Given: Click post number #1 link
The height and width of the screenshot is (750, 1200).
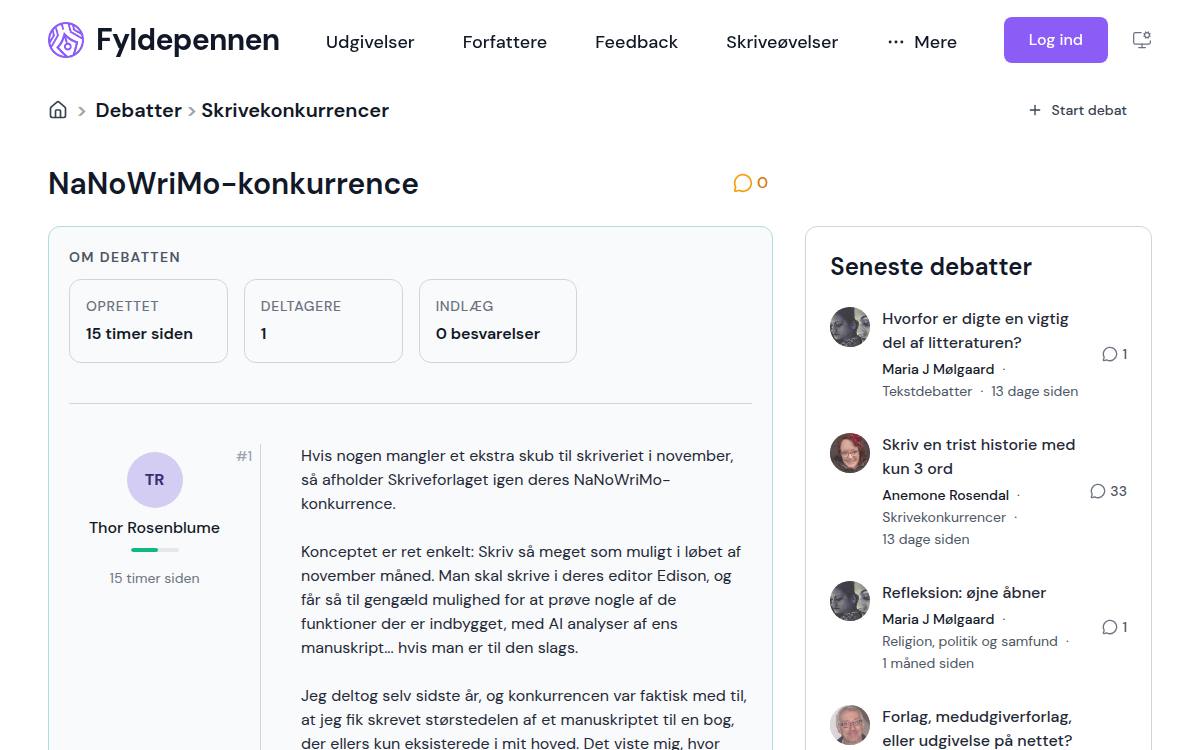Looking at the screenshot, I should 244,456.
